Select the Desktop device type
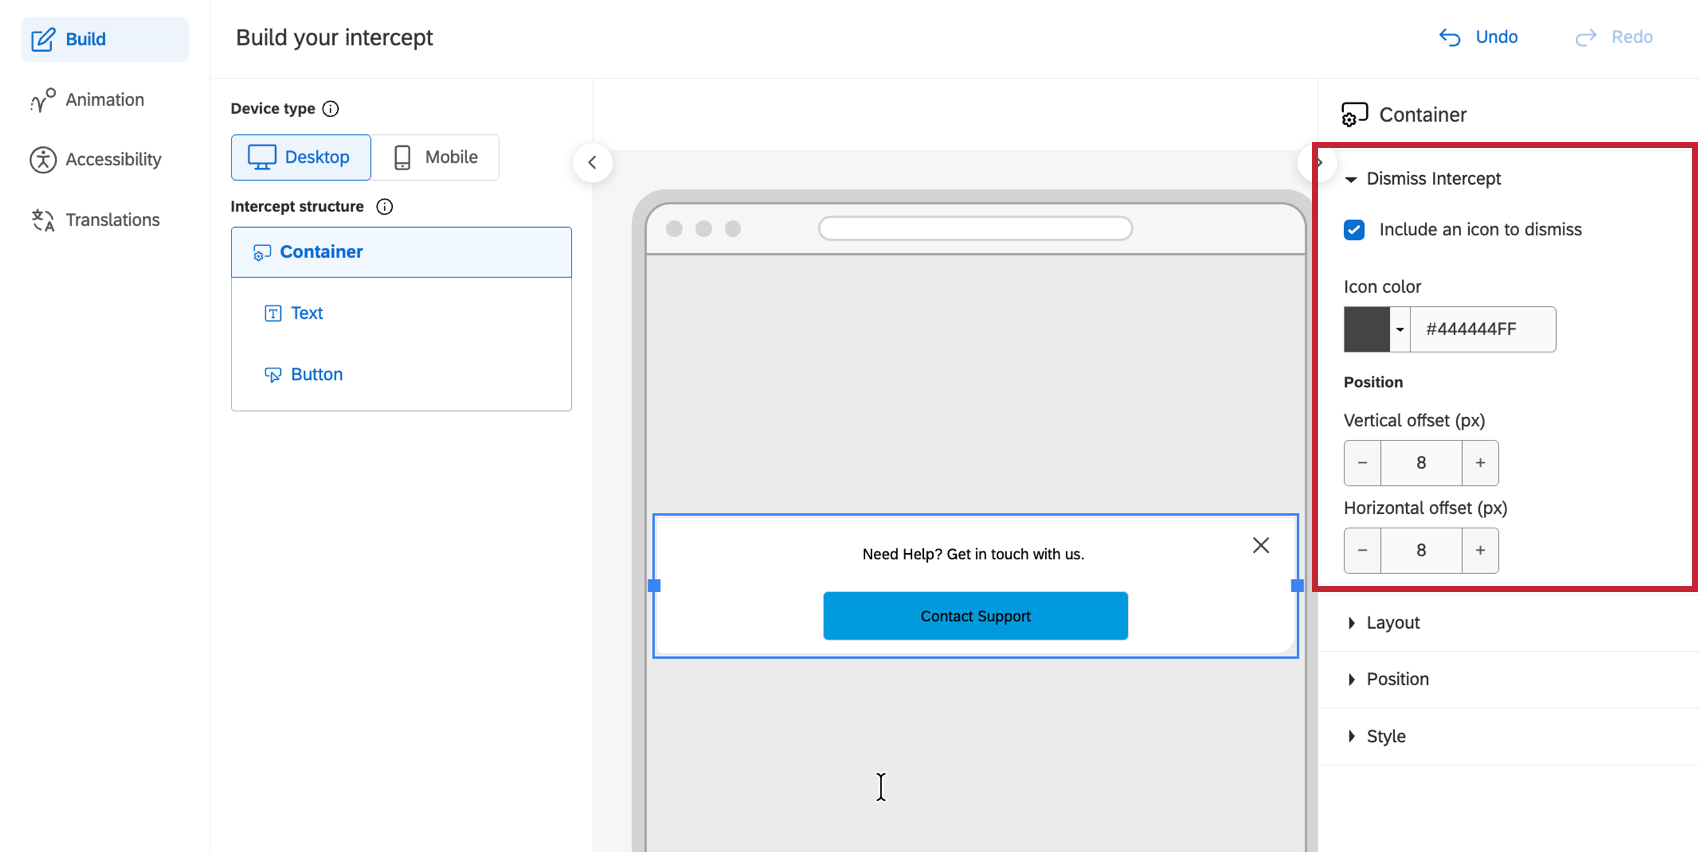The image size is (1700, 852). 301,157
